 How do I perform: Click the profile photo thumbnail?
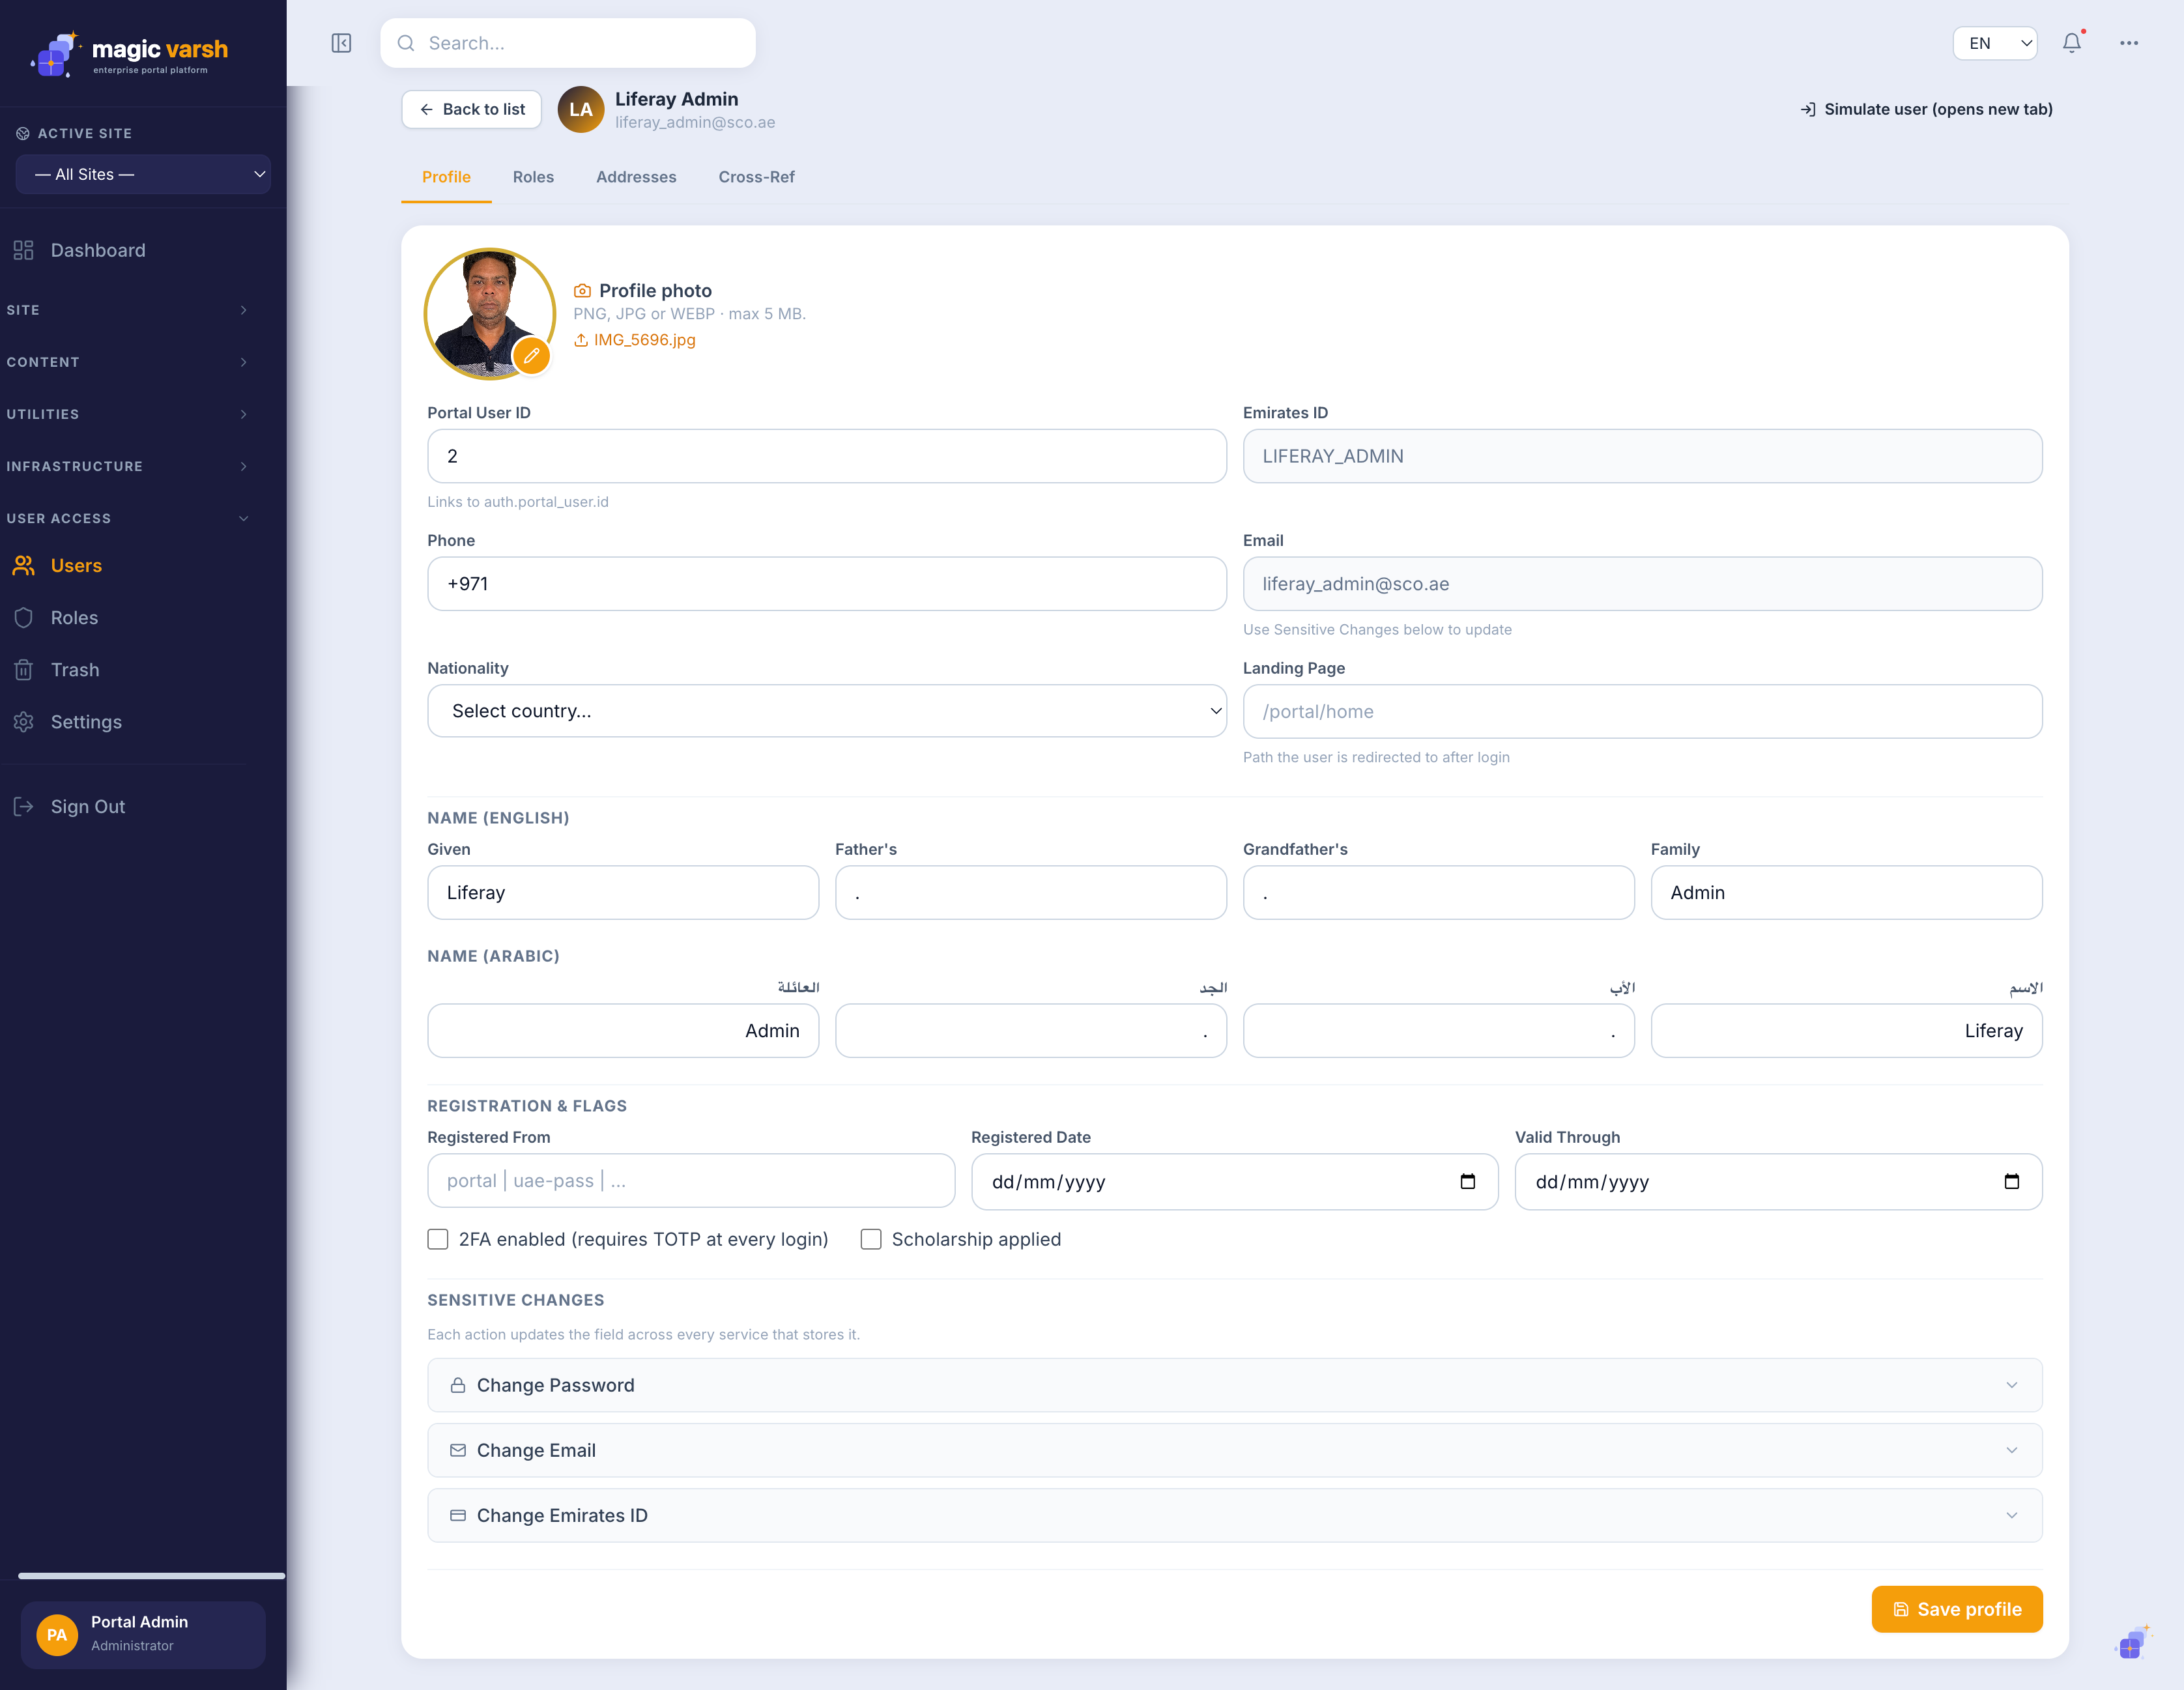tap(490, 314)
